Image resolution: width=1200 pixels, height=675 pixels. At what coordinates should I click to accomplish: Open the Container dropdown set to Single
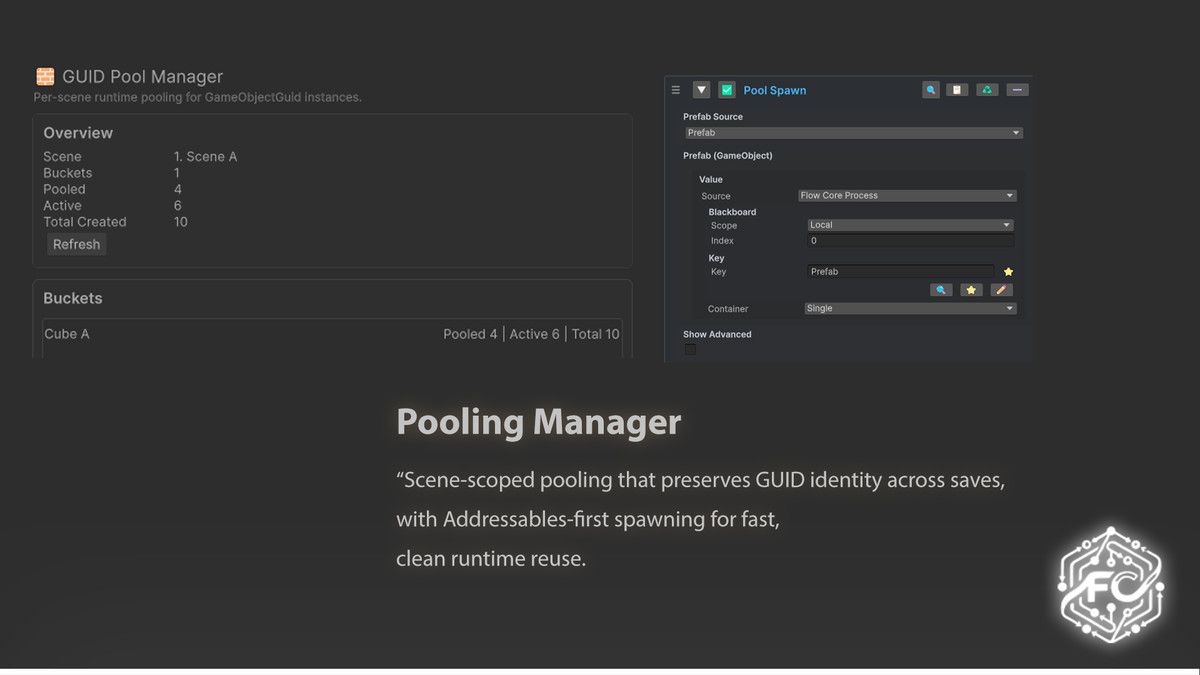(x=910, y=309)
